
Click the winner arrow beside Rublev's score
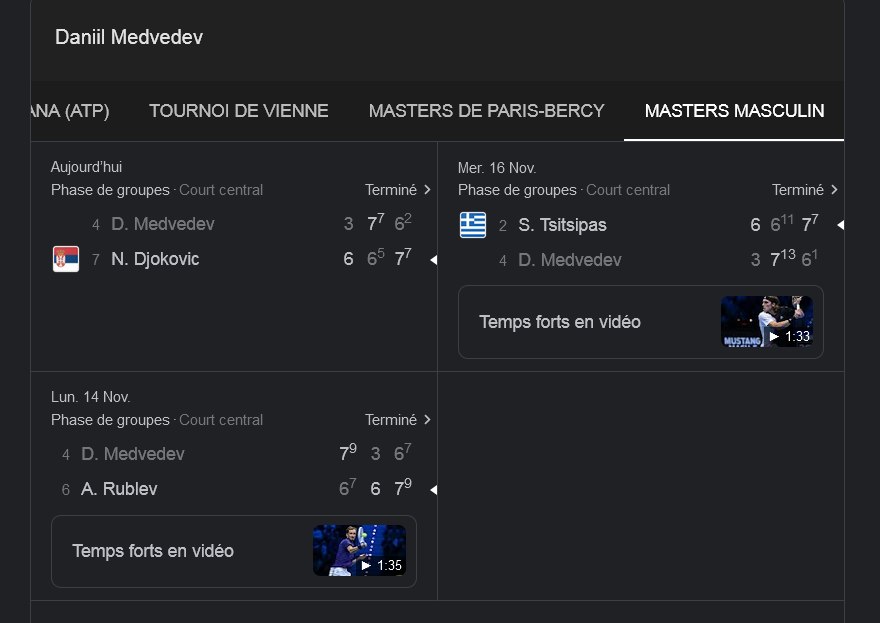[433, 490]
